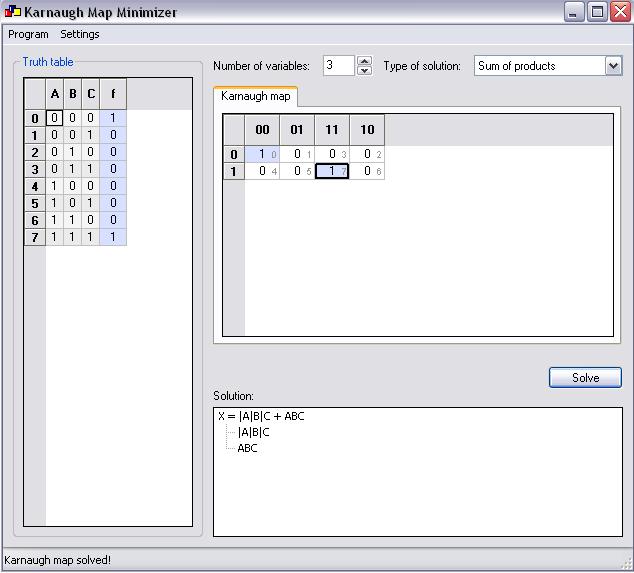Click the resize grip in the status bar
The width and height of the screenshot is (634, 573).
[x=626, y=564]
